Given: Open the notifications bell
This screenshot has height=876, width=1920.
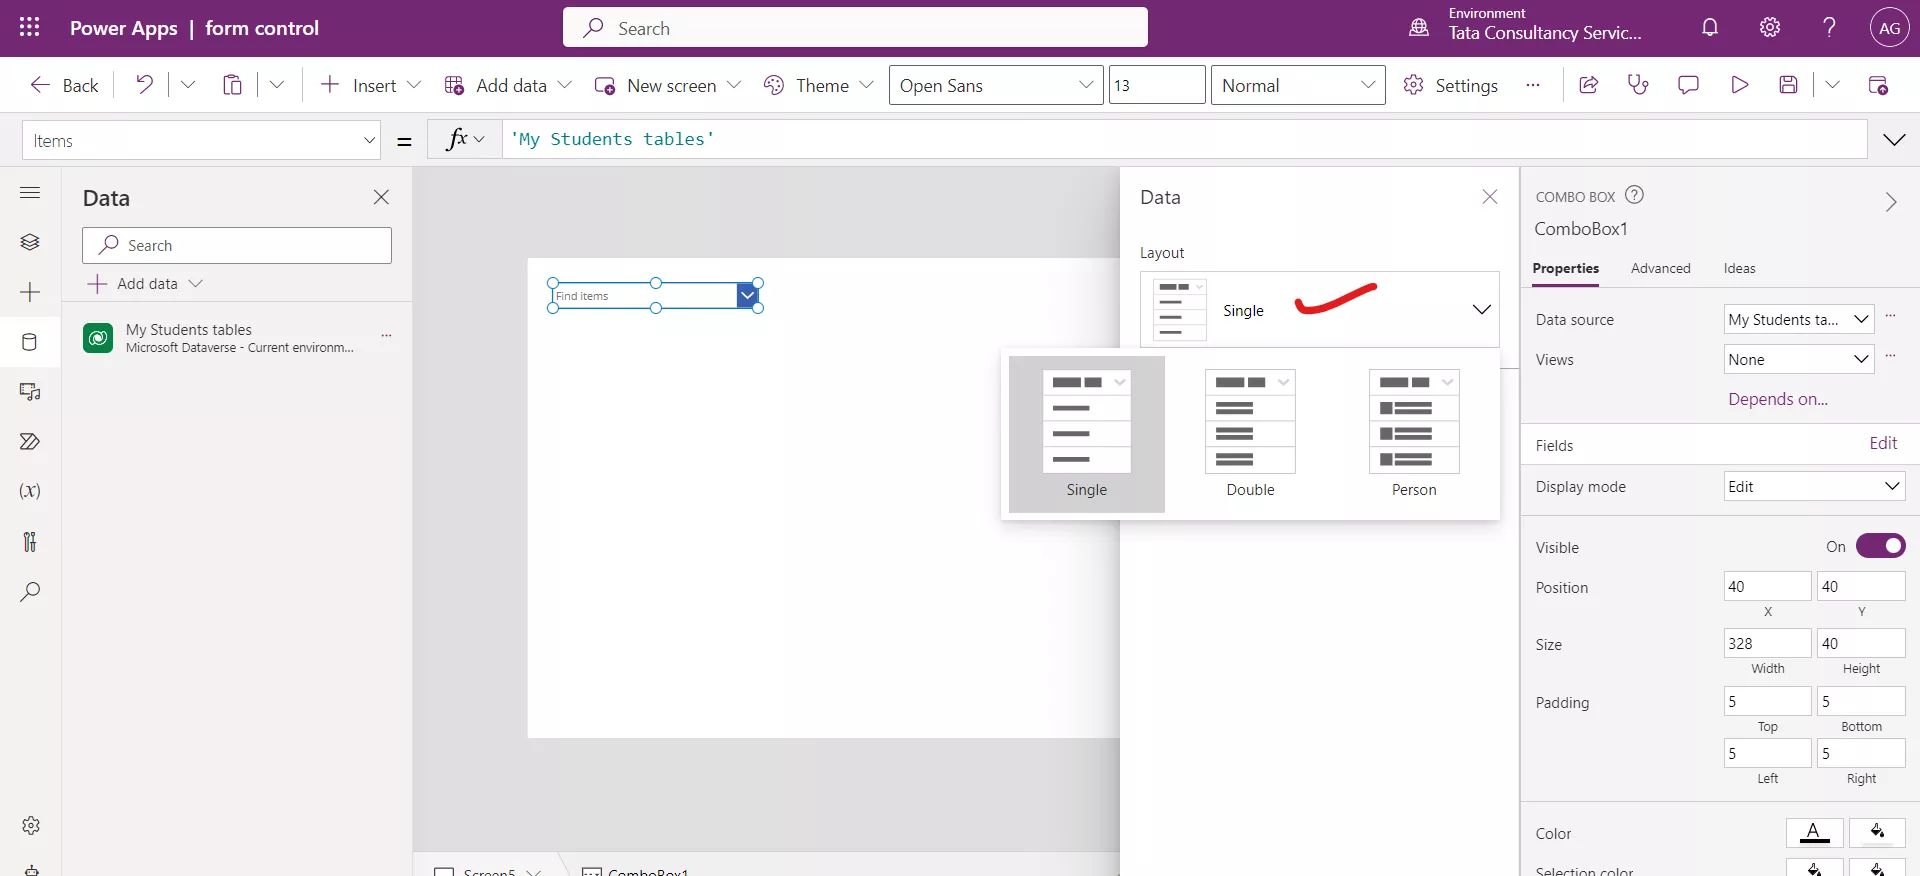Looking at the screenshot, I should pos(1710,28).
